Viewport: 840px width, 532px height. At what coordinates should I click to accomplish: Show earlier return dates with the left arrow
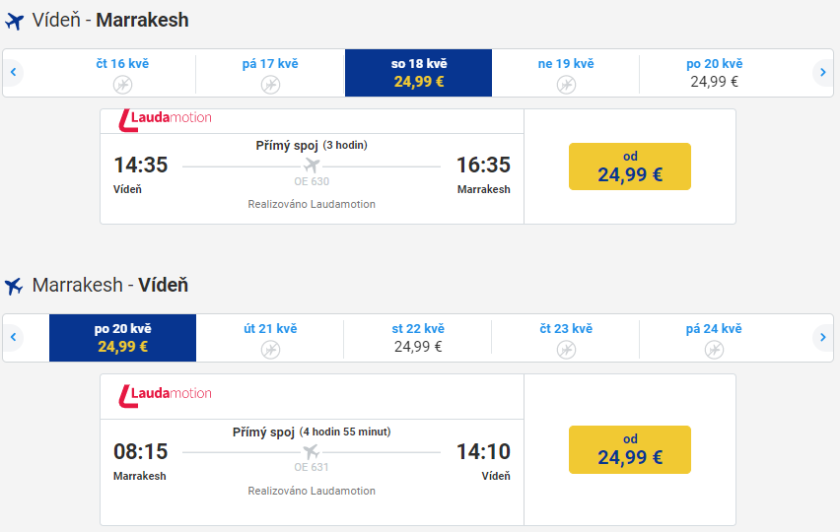click(x=13, y=337)
